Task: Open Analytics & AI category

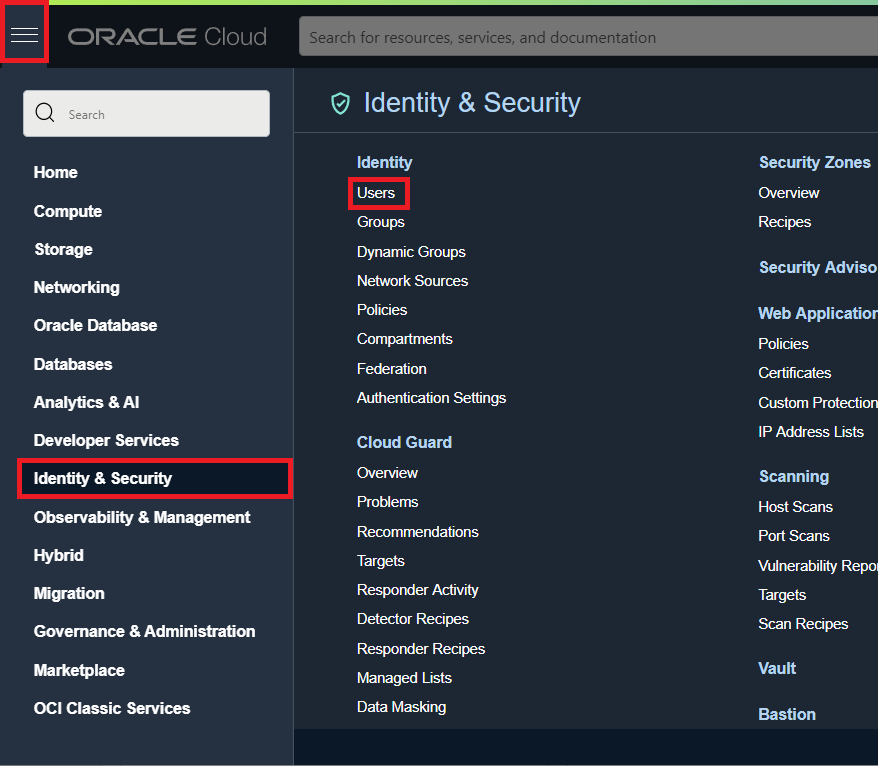Action: click(x=86, y=403)
